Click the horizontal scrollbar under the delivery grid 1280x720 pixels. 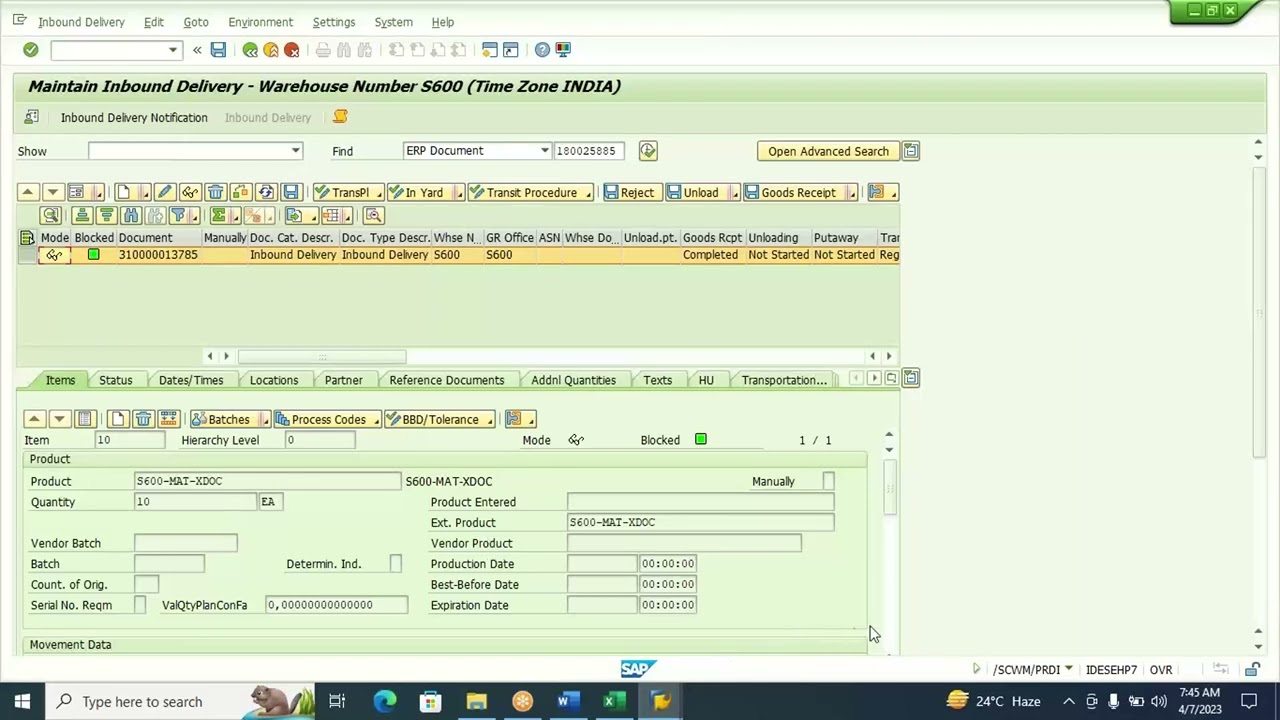coord(322,356)
